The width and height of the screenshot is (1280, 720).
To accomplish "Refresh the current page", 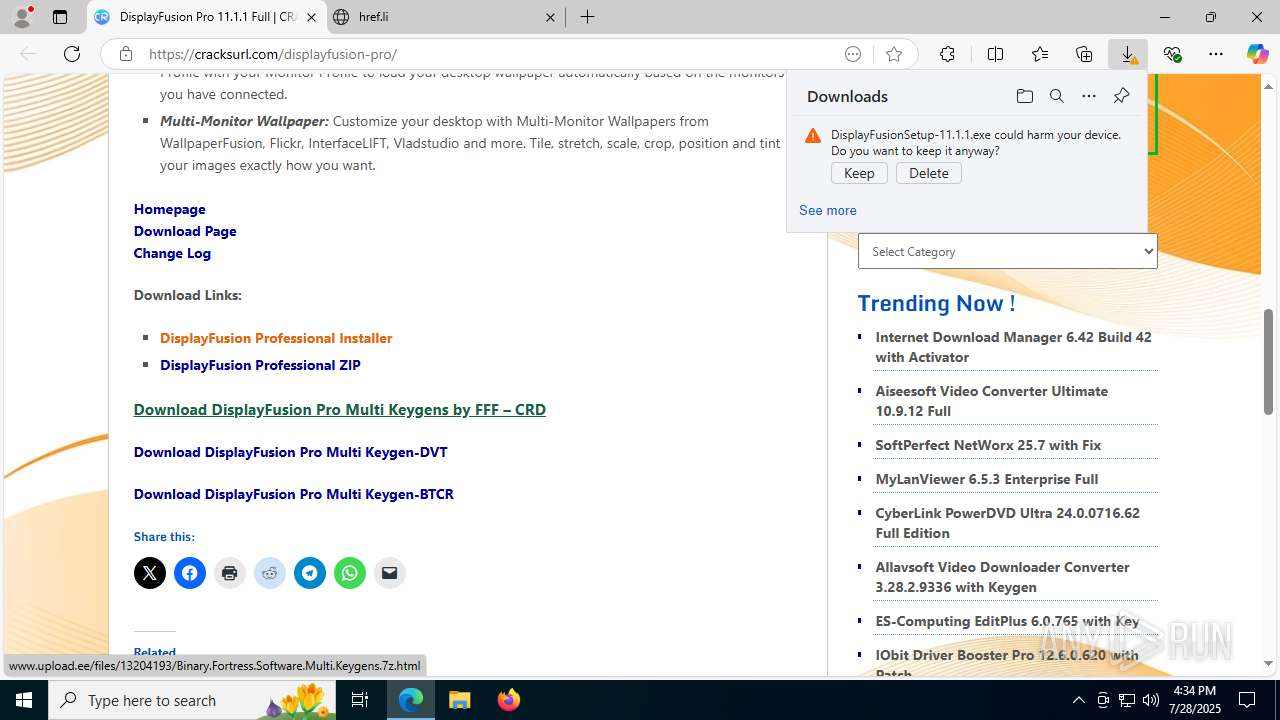I will click(72, 54).
